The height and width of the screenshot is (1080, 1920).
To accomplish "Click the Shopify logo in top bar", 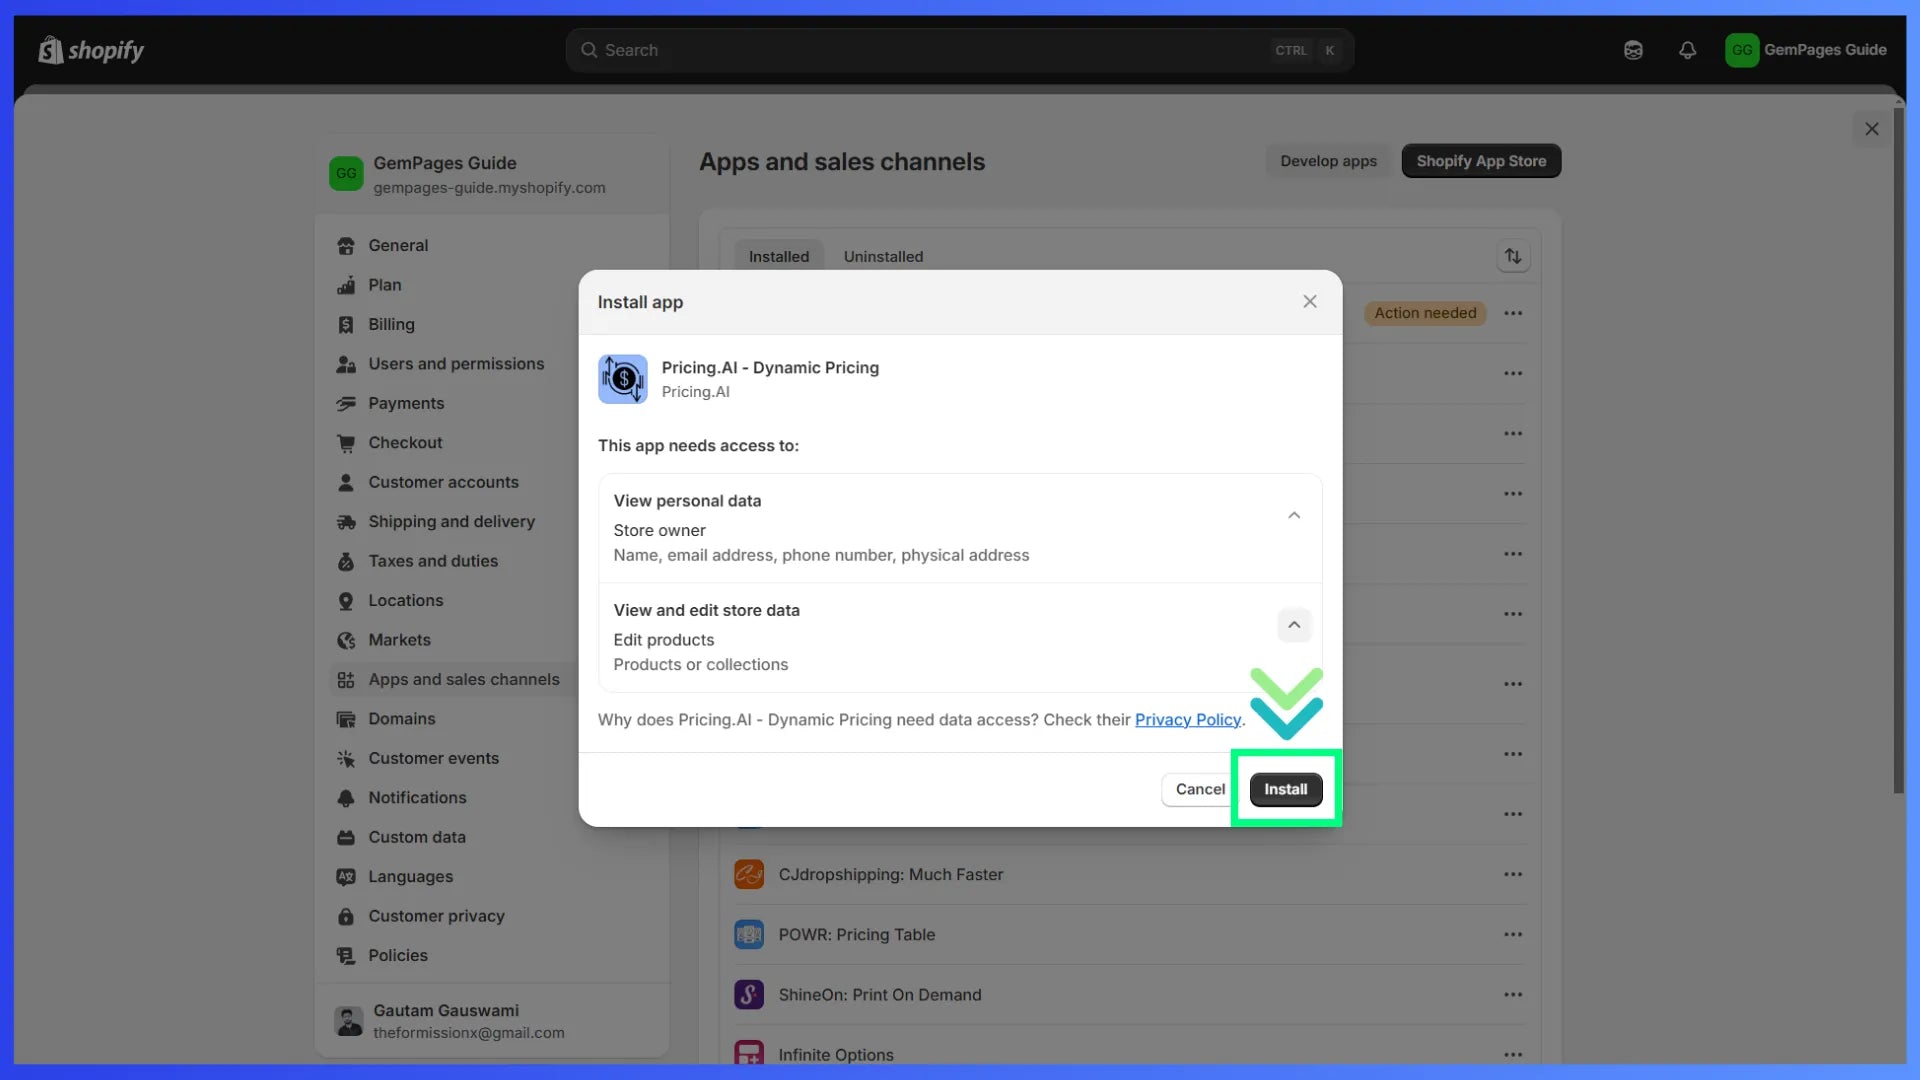I will 91,50.
